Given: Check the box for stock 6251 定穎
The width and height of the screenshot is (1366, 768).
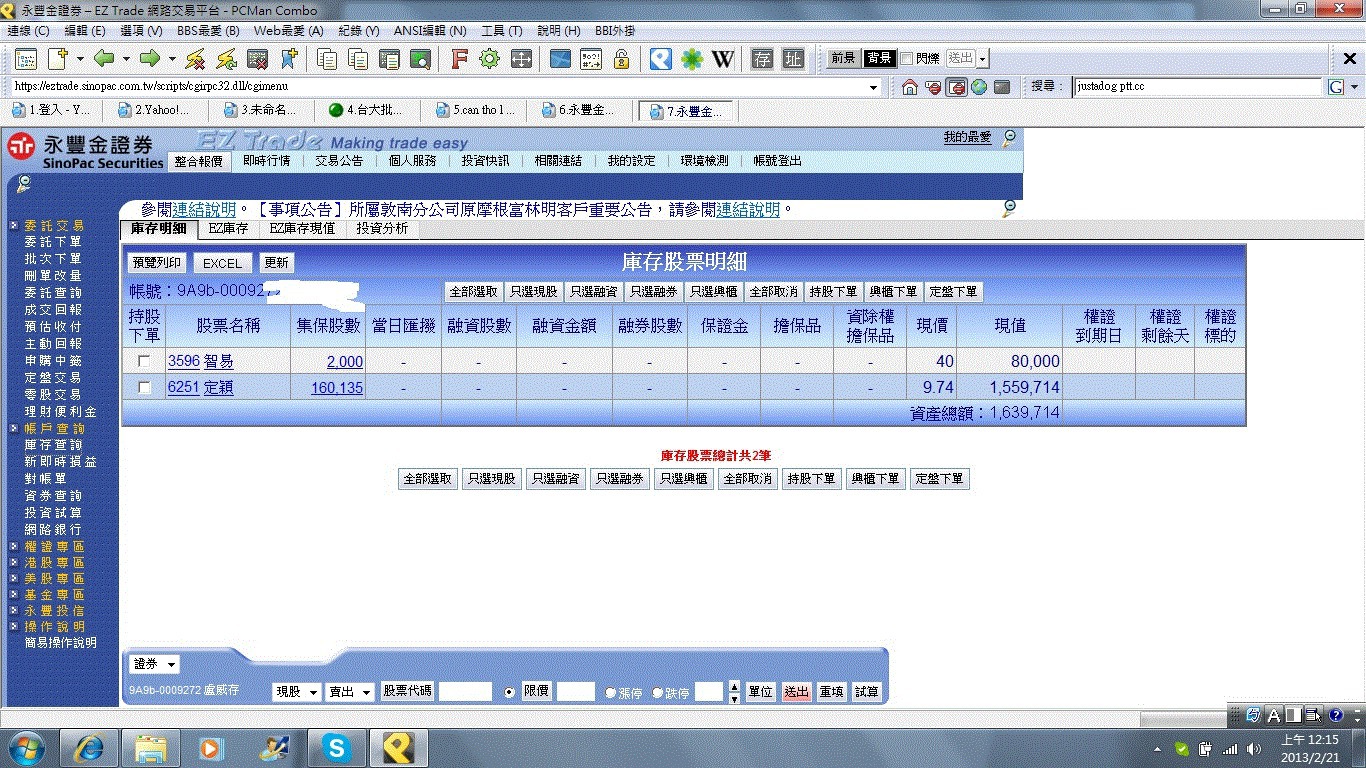Looking at the screenshot, I should tap(144, 387).
